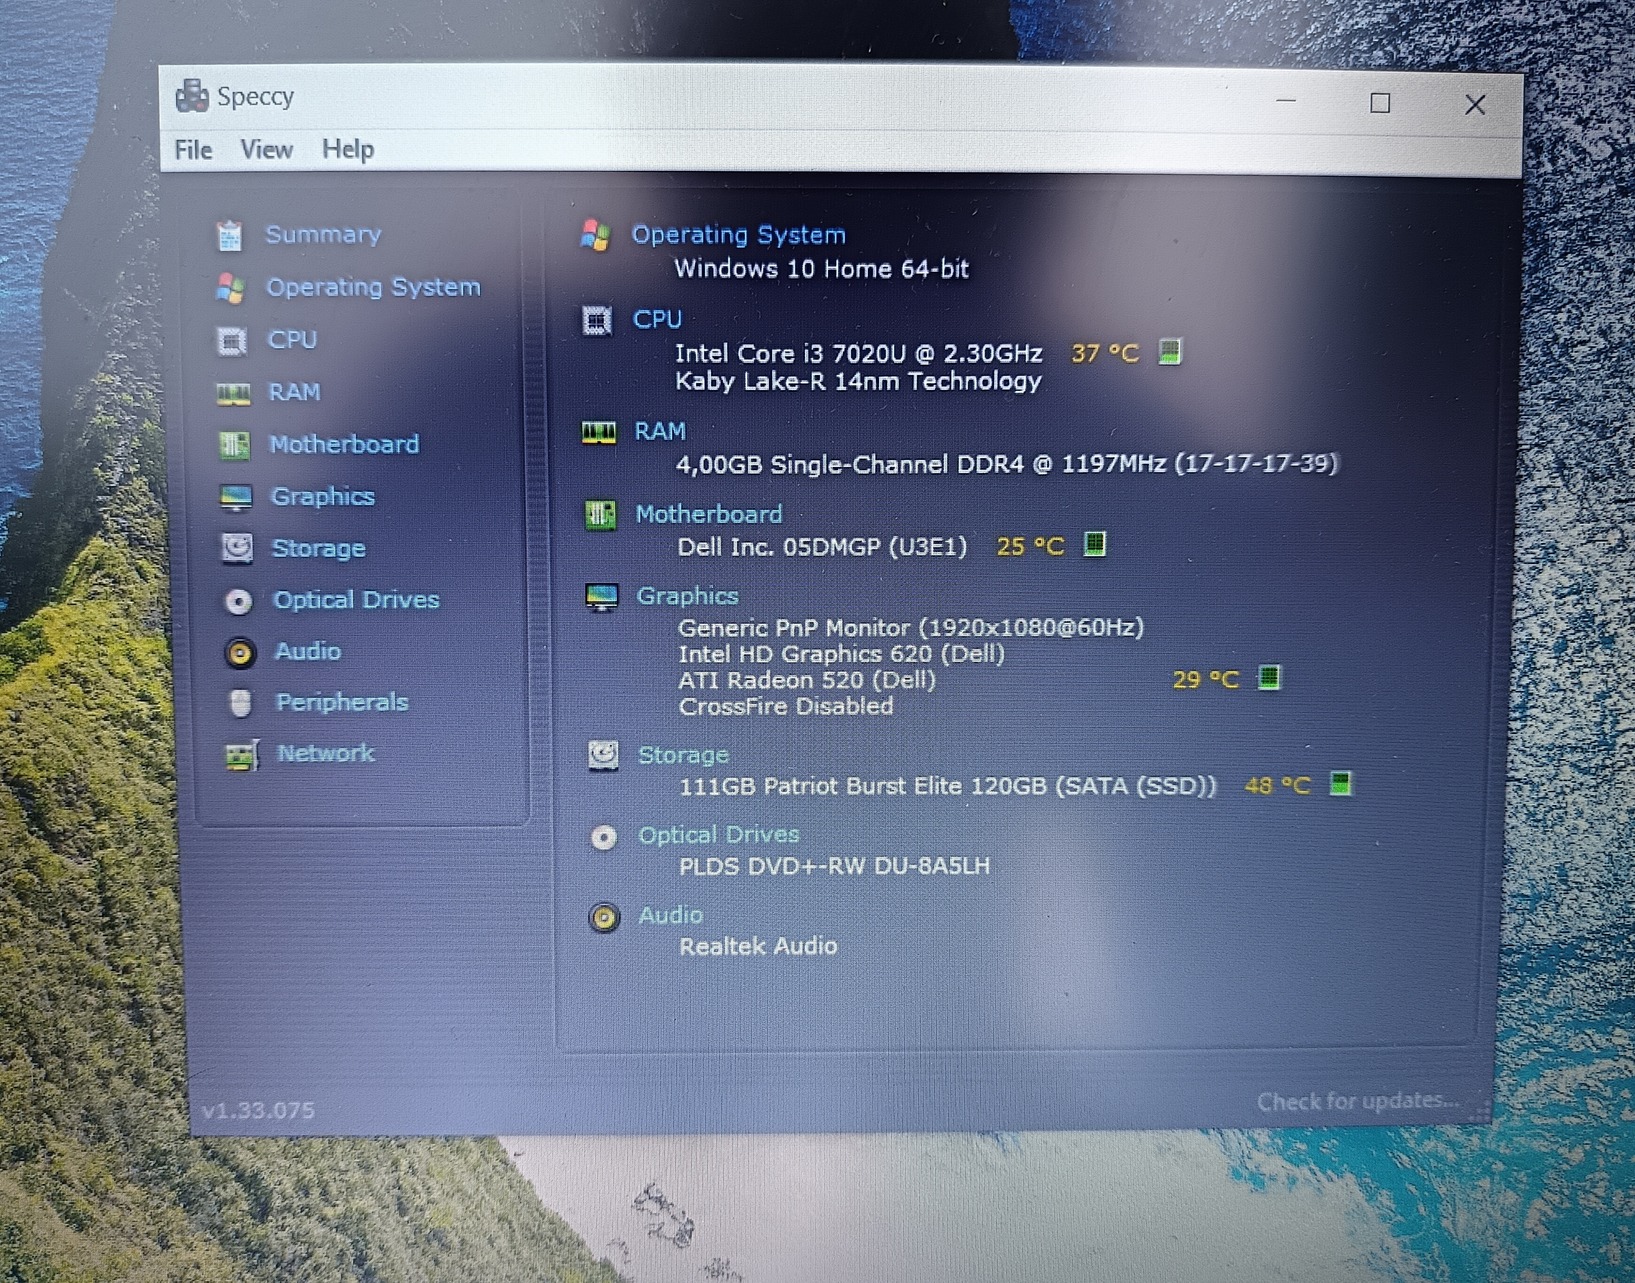This screenshot has width=1635, height=1283.
Task: Click the Graphics monitor icon in sidebar
Action: pos(236,497)
